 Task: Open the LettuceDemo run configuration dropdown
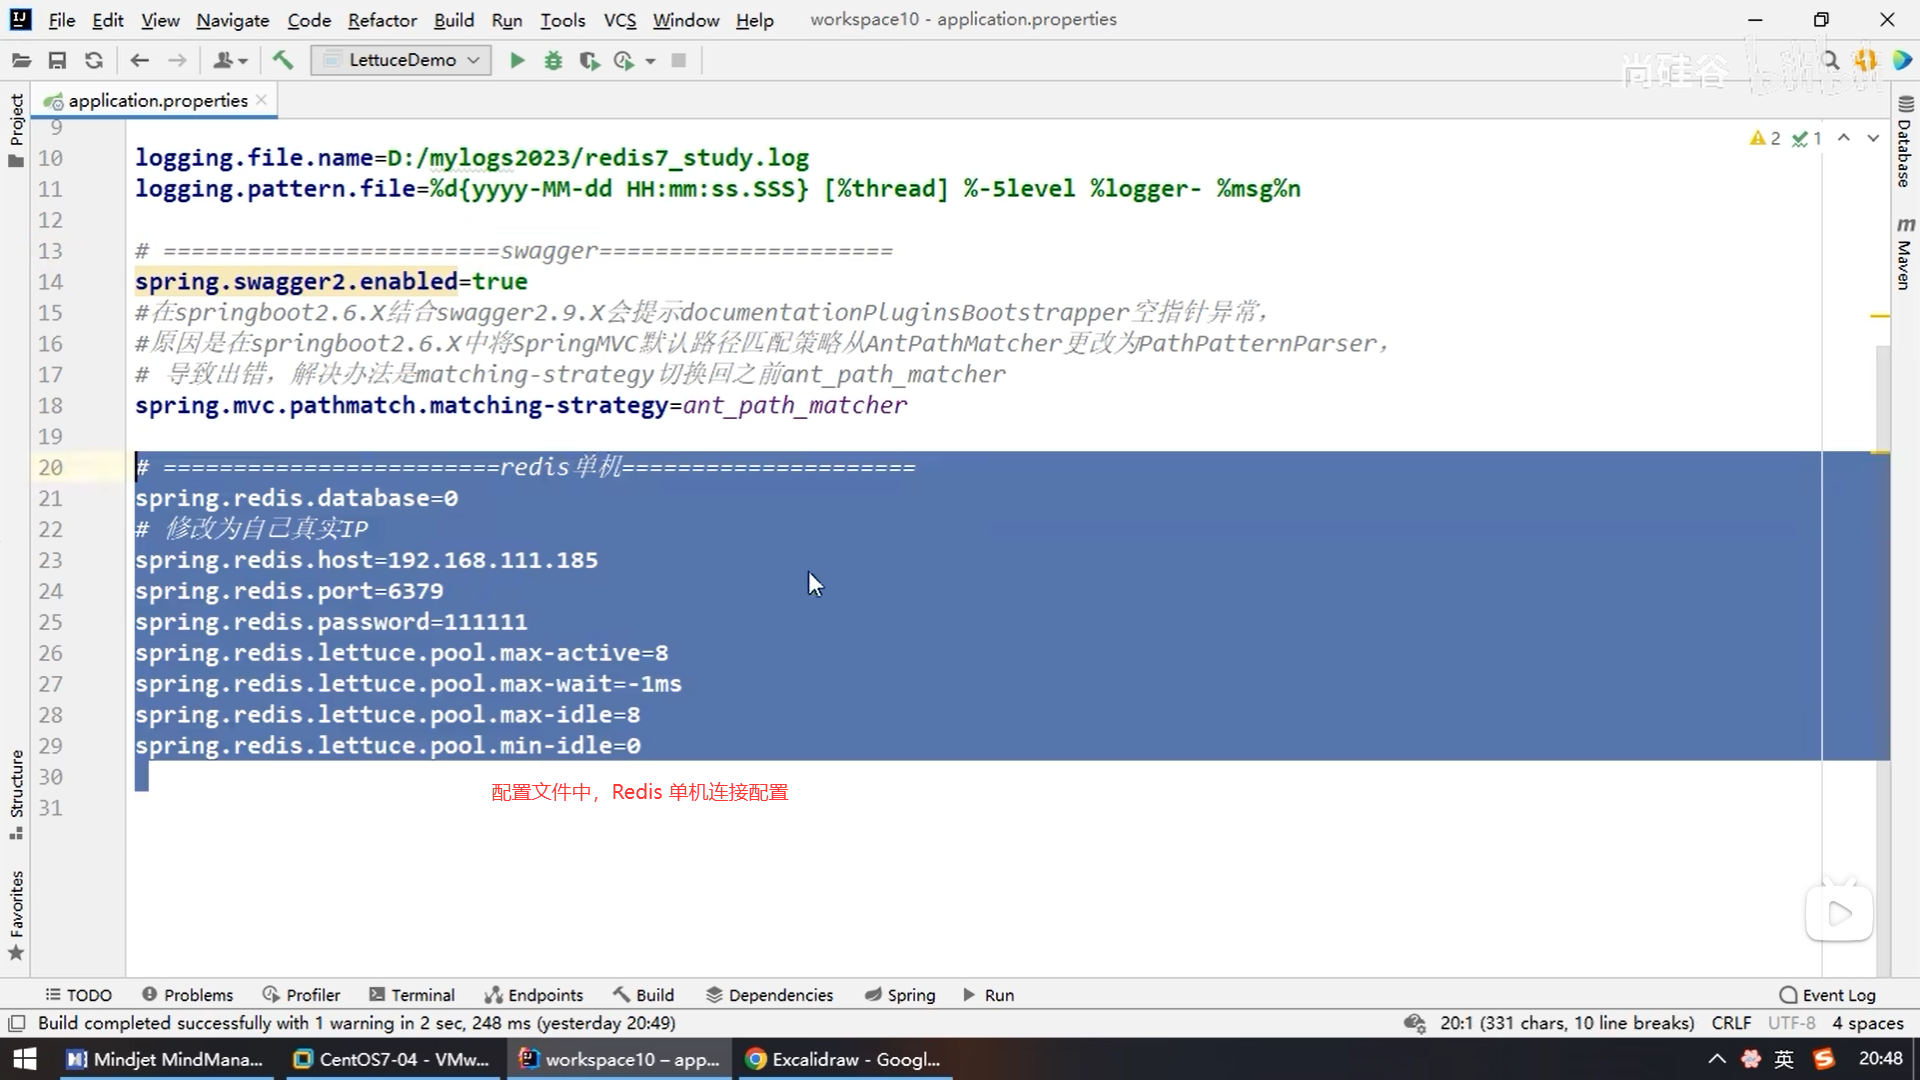click(401, 60)
